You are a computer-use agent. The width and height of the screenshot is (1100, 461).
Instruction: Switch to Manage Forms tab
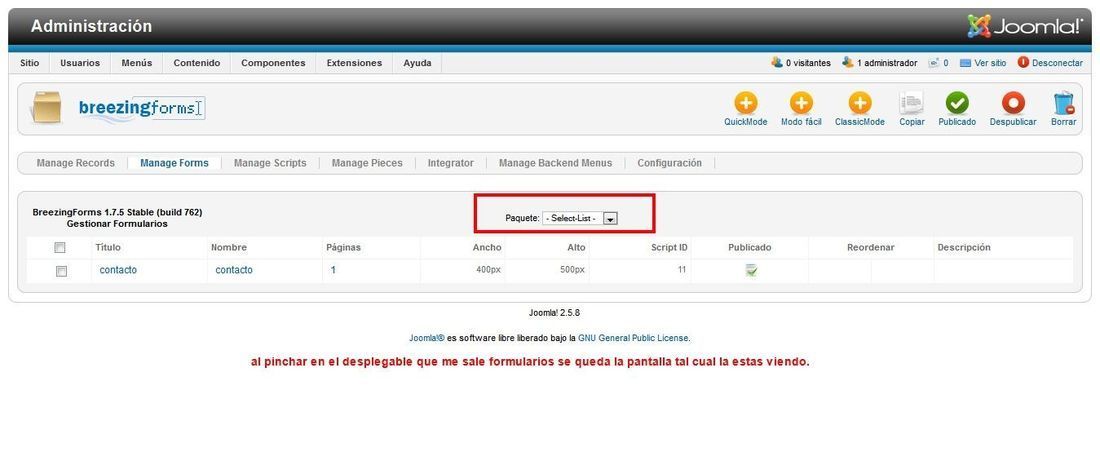[174, 163]
